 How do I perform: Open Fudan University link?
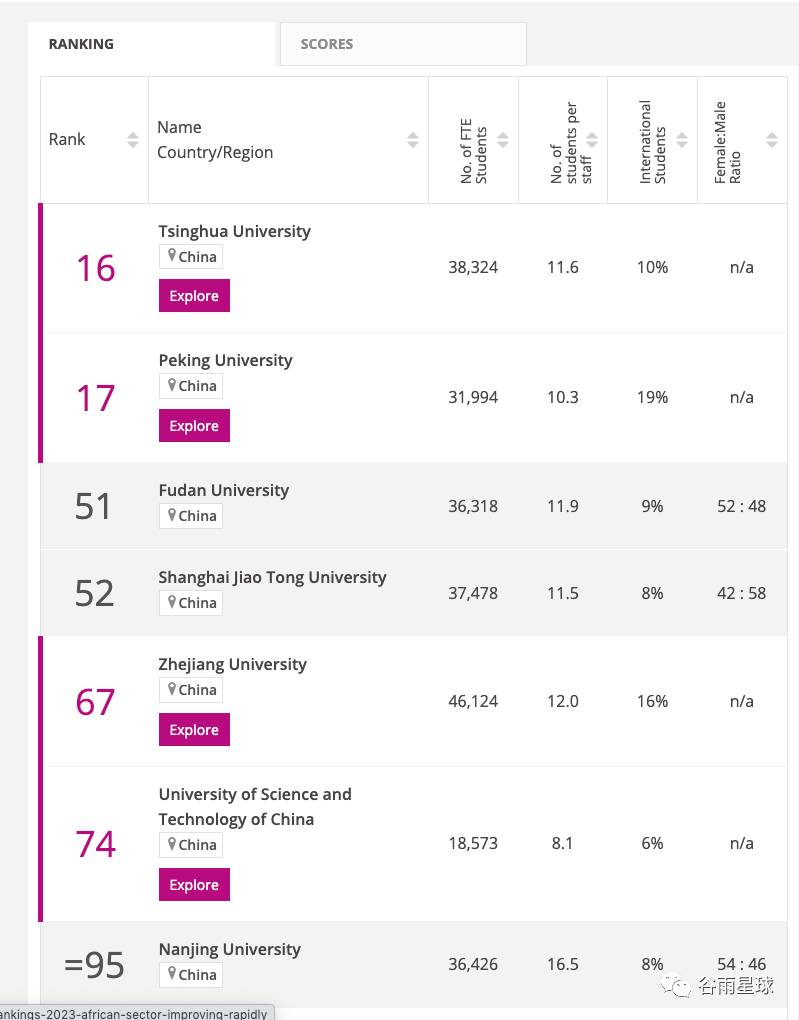224,490
